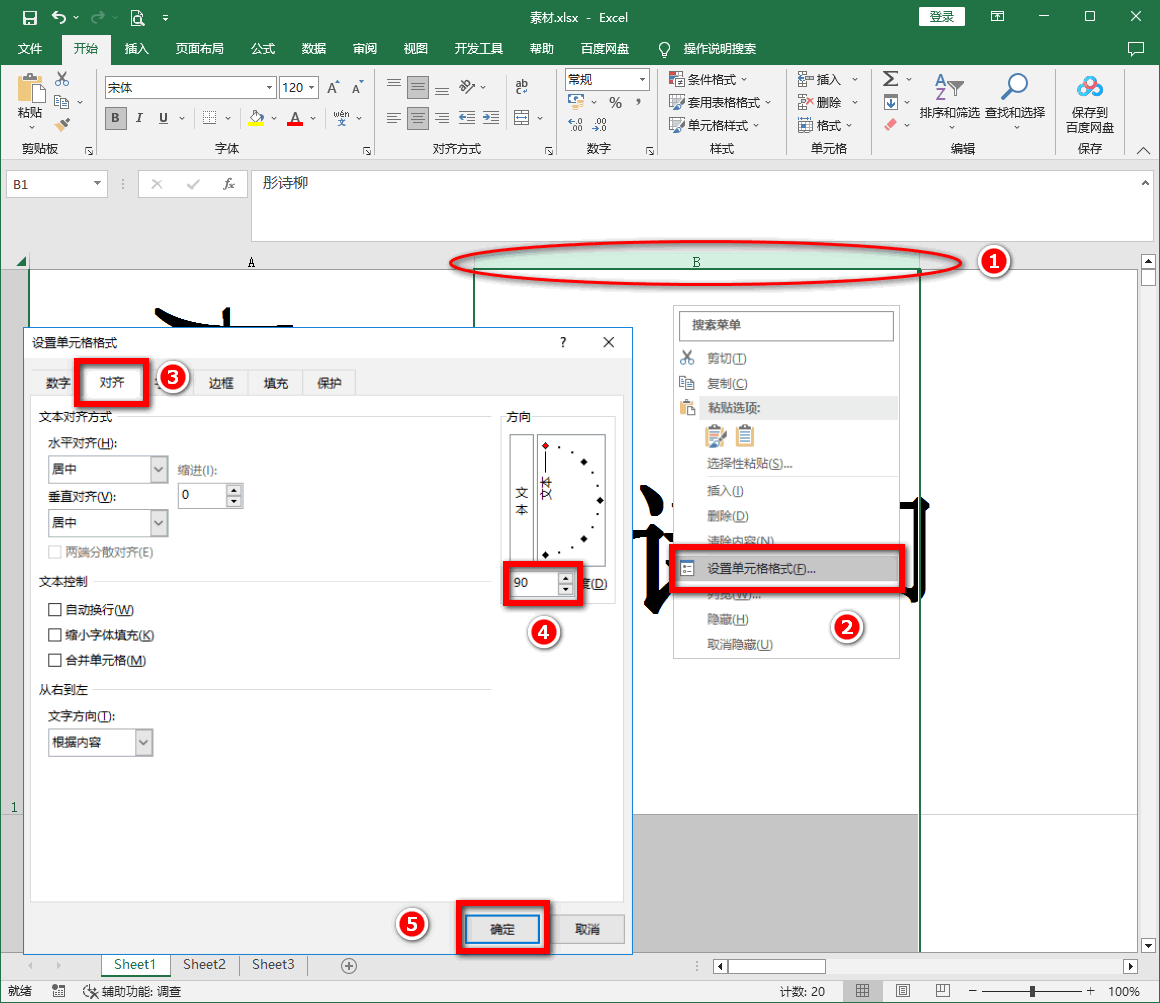Viewport: 1160px width, 1003px height.
Task: Choose 设置单元格格式 in context menu
Action: point(786,568)
